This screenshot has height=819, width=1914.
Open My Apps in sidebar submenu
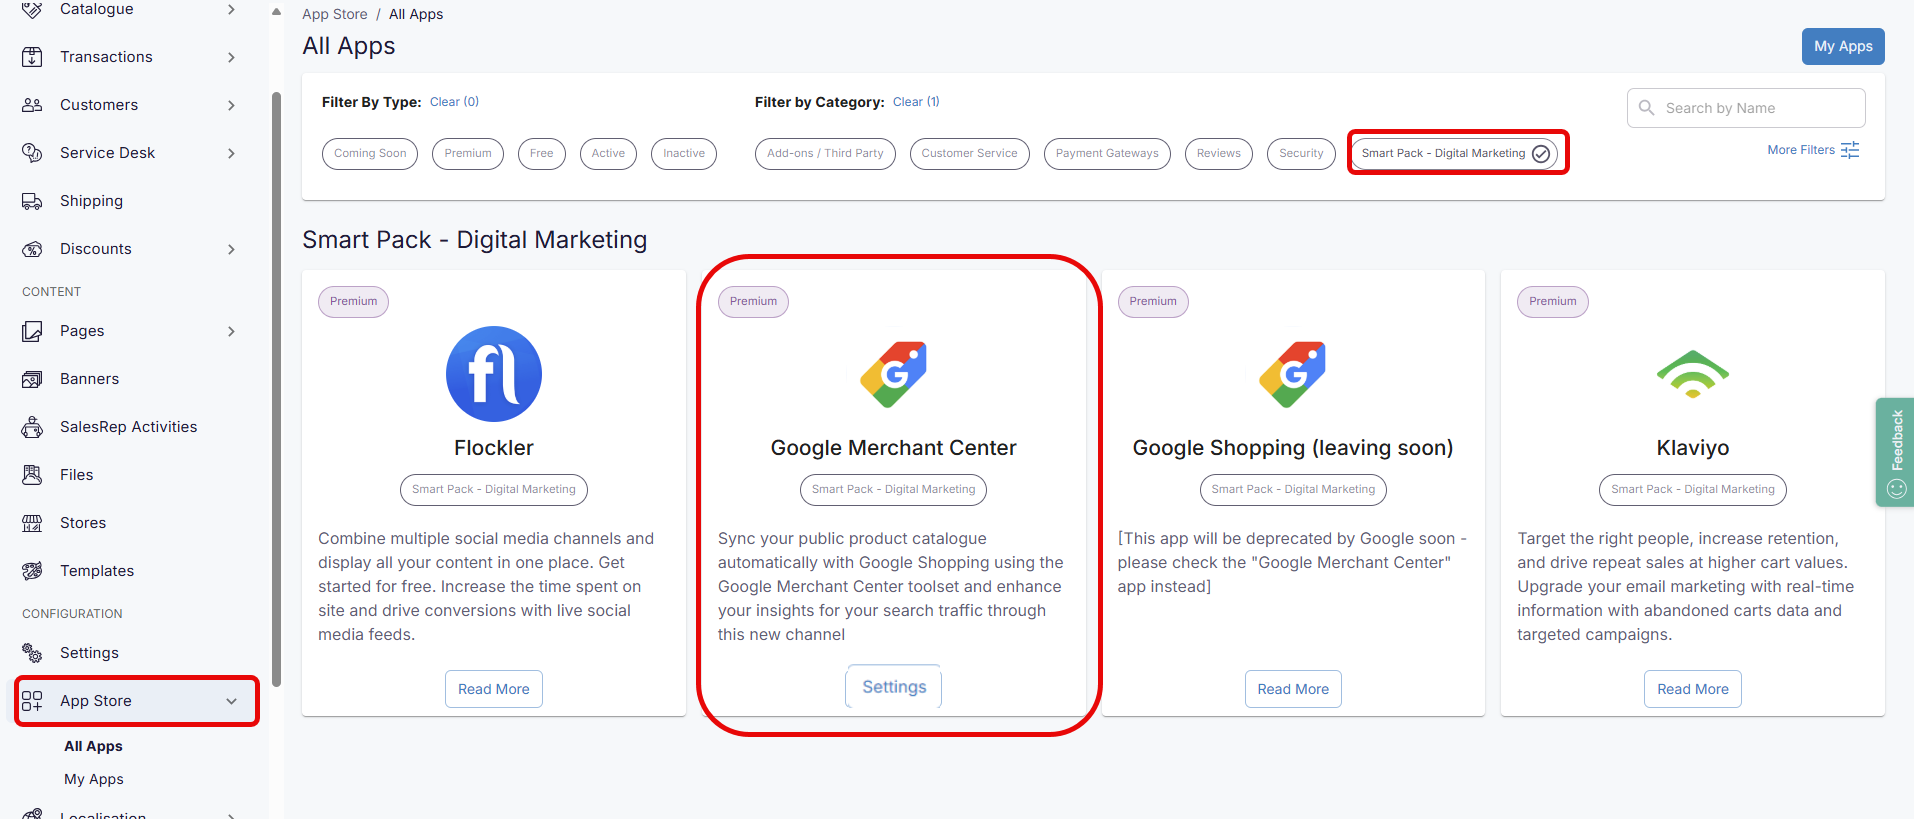pyautogui.click(x=94, y=779)
